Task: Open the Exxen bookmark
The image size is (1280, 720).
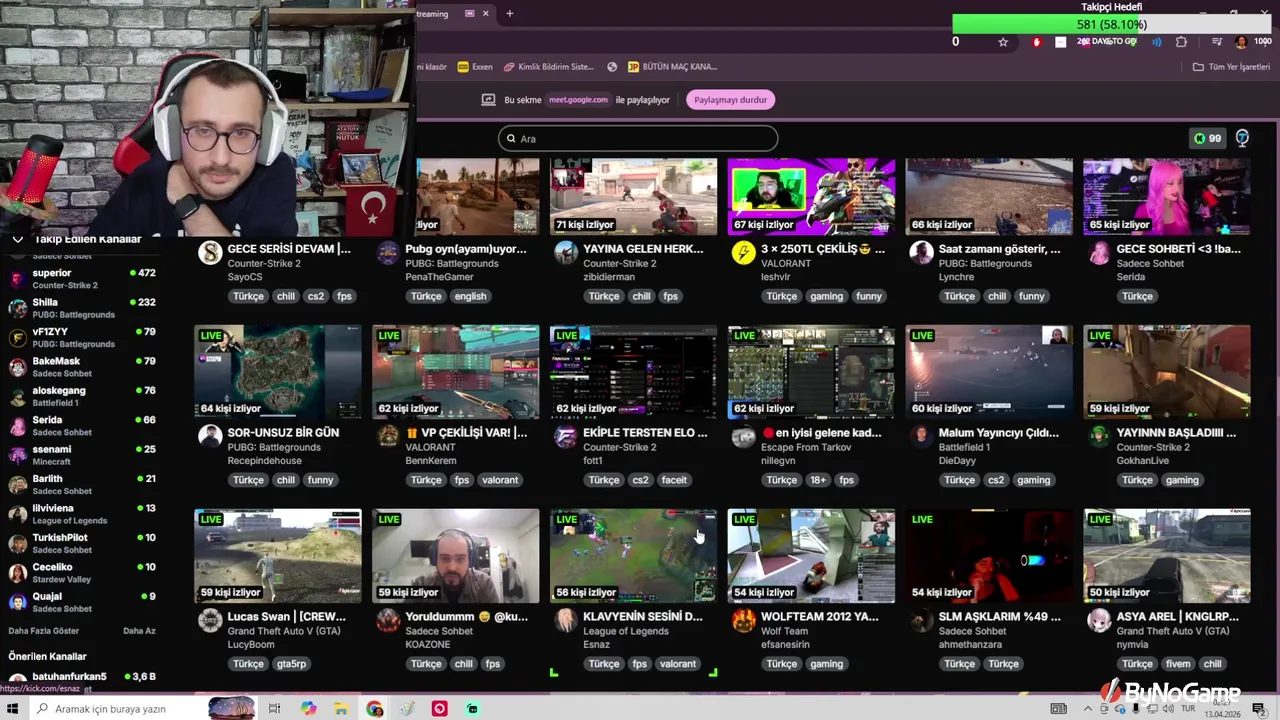Action: (x=475, y=67)
